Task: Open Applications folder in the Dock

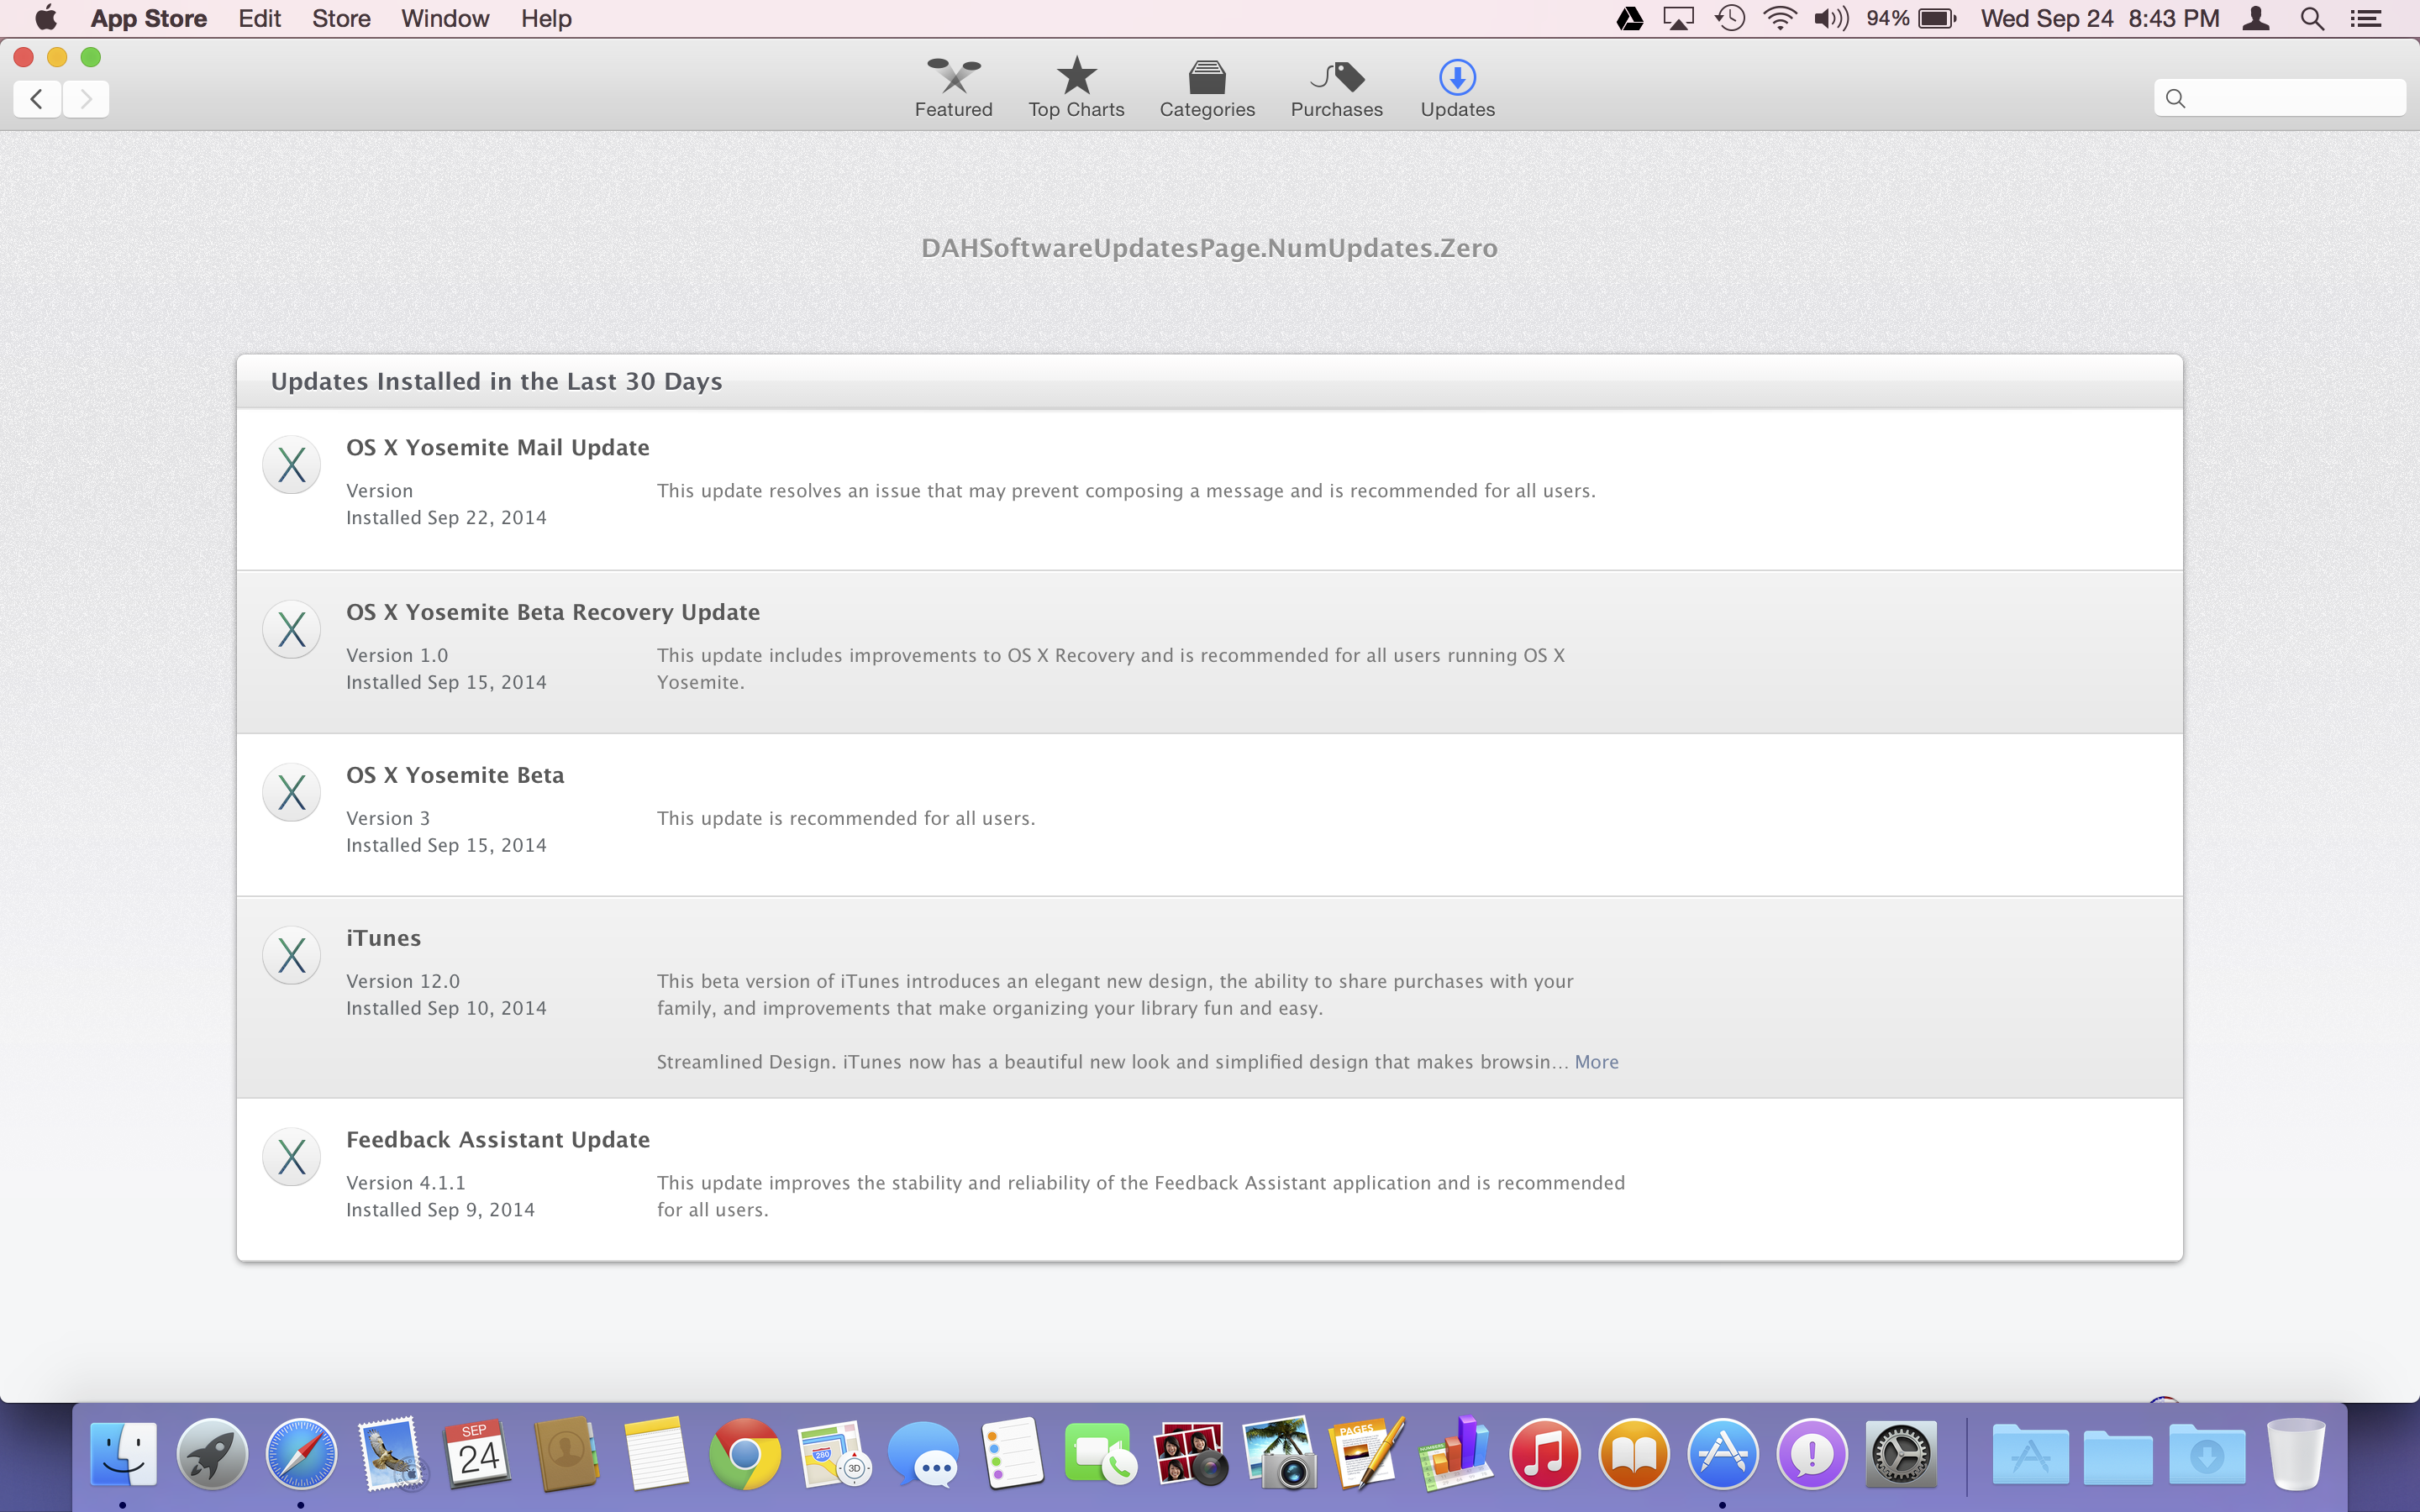Action: [x=2029, y=1454]
